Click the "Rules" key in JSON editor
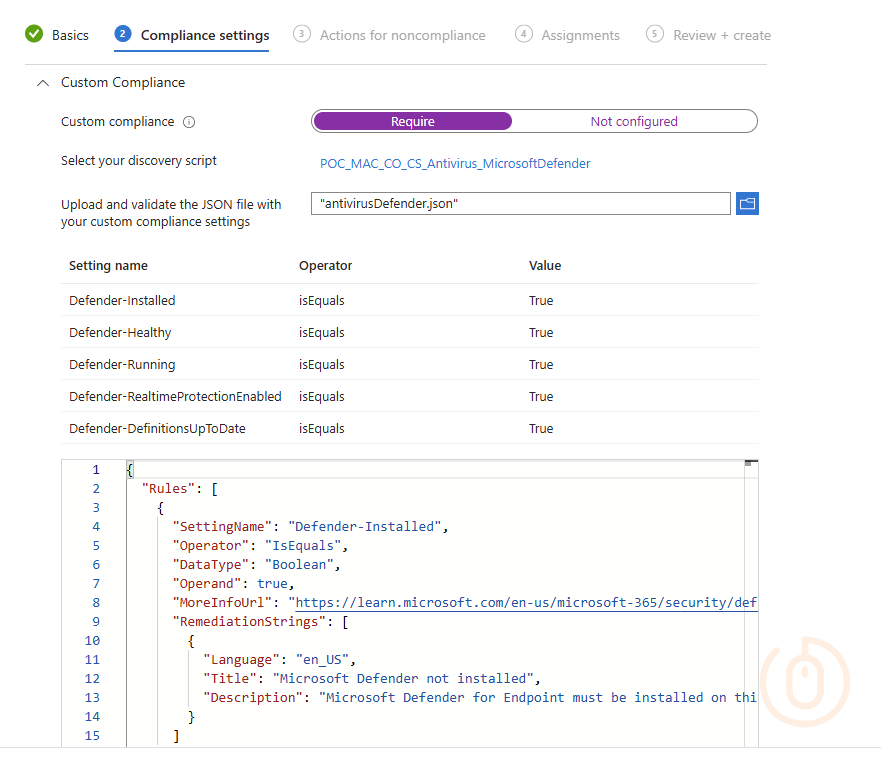The width and height of the screenshot is (881, 758). 168,488
